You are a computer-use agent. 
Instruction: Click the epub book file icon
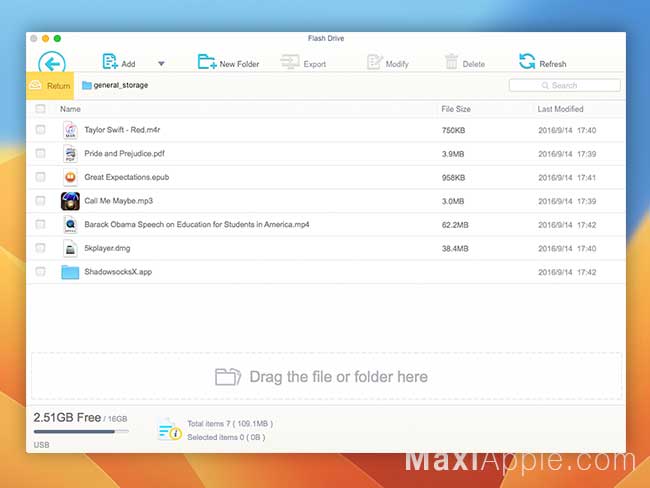[70, 177]
